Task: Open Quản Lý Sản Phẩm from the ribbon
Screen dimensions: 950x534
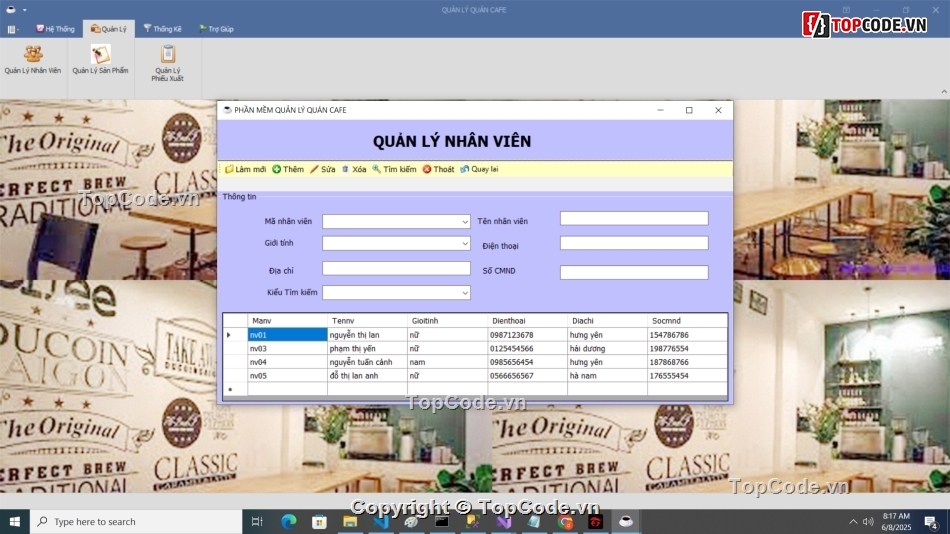Action: click(100, 60)
